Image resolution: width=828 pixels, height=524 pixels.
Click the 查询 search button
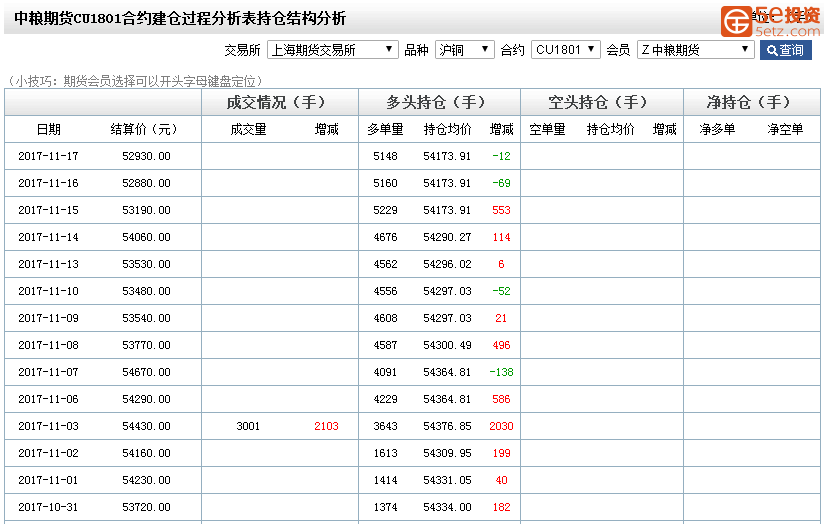785,50
